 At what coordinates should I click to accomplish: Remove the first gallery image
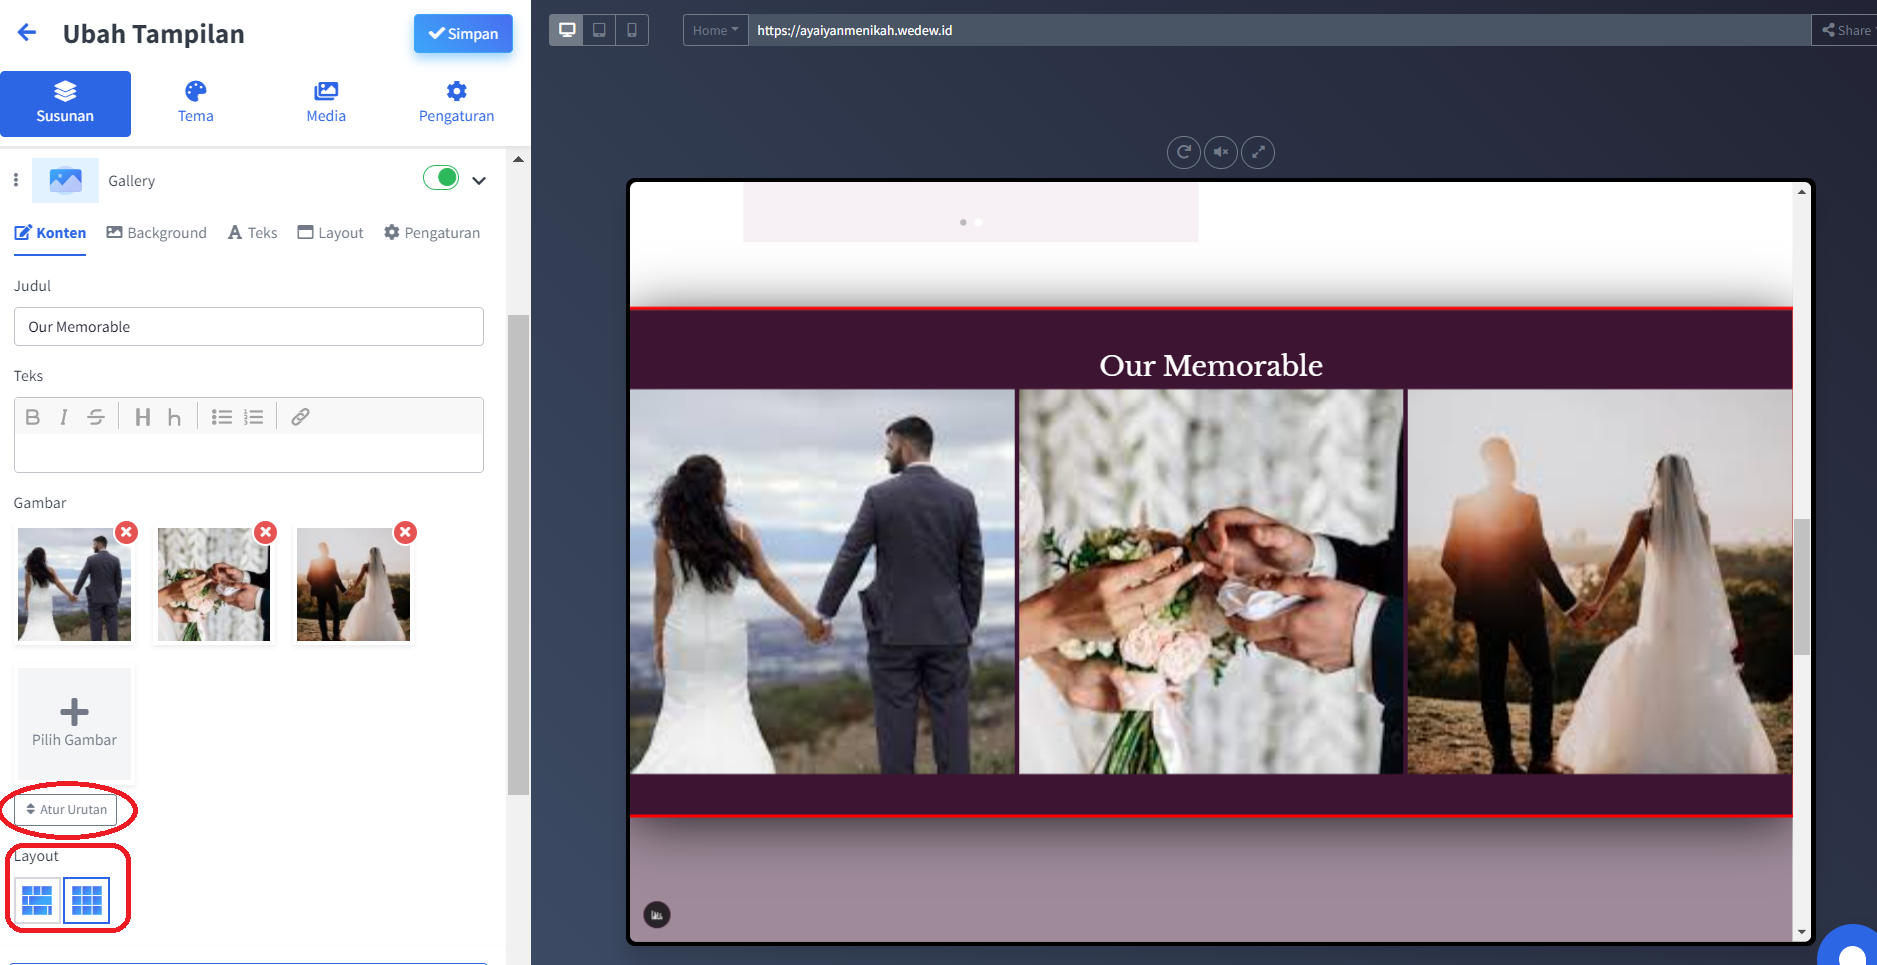[126, 533]
